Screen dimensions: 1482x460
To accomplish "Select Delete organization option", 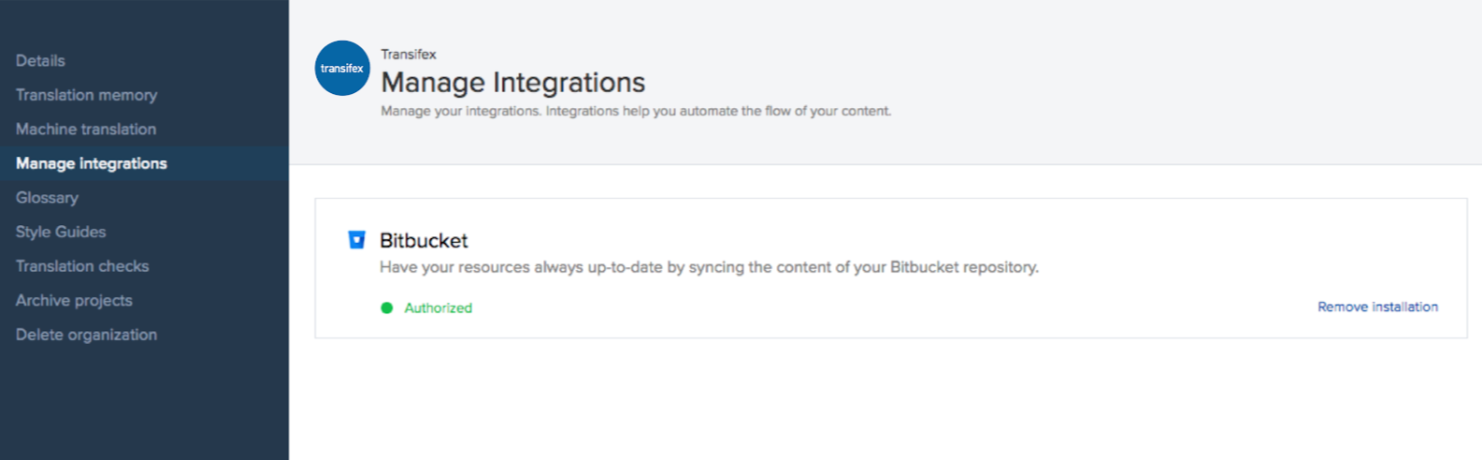I will (x=86, y=335).
